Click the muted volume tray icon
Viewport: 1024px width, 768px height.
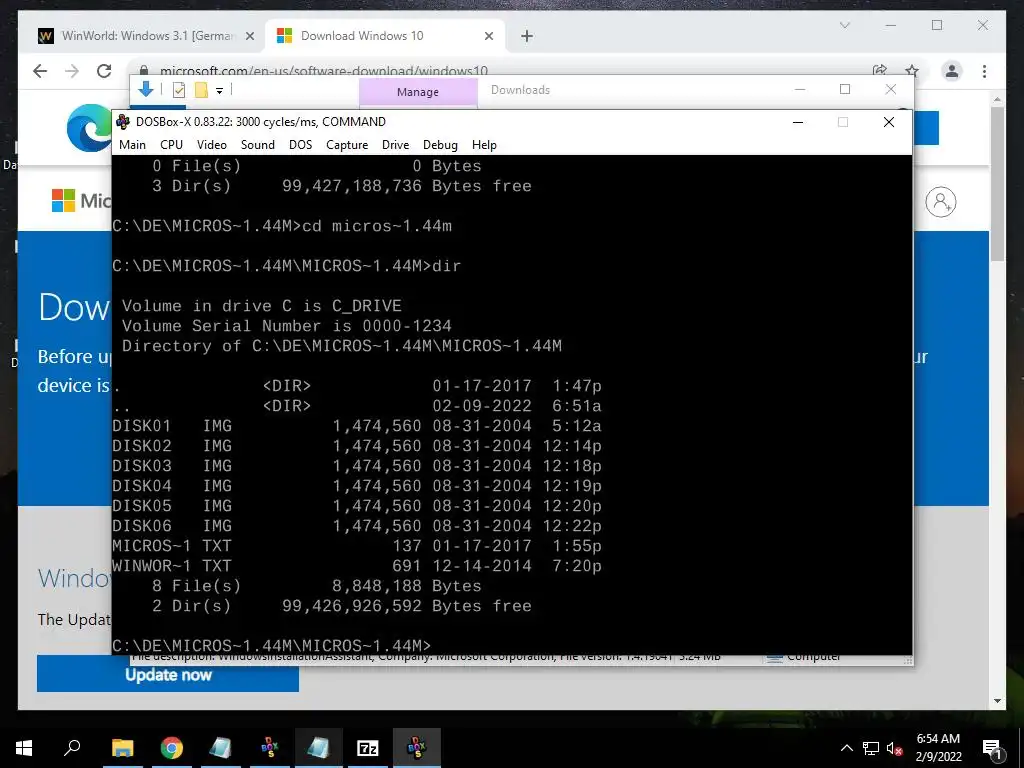(894, 748)
